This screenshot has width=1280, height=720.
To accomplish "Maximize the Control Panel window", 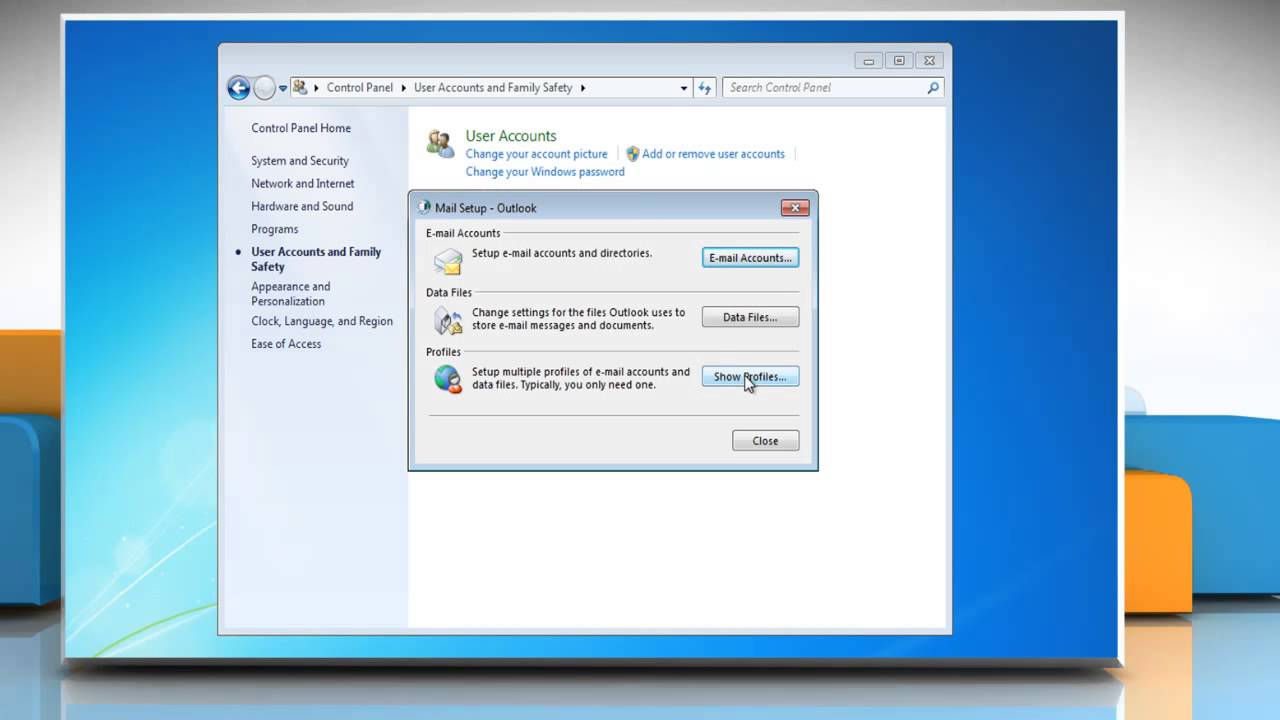I will tap(898, 61).
